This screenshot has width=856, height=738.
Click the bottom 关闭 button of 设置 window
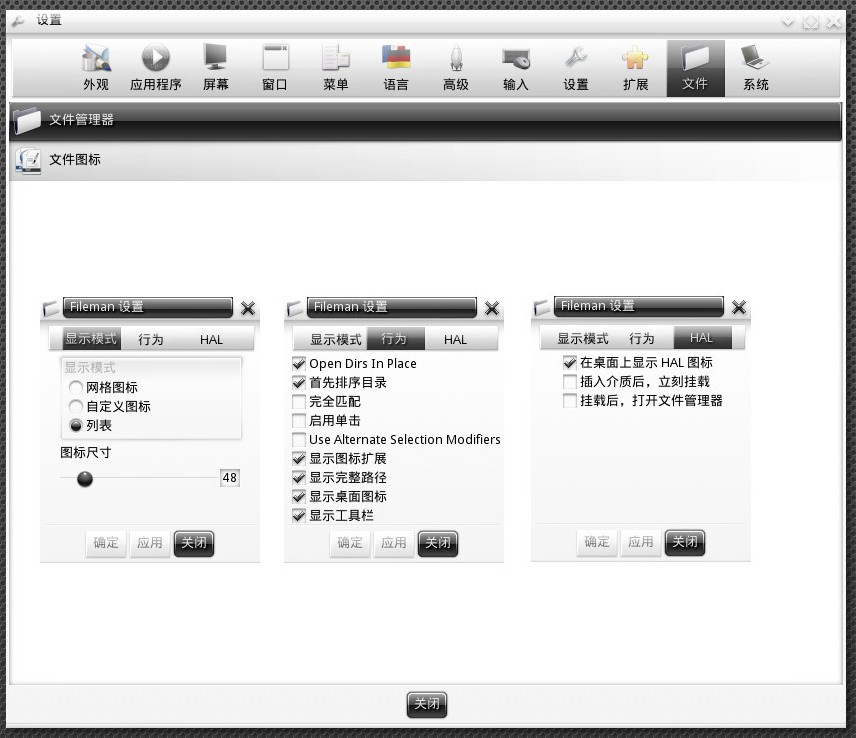[427, 704]
